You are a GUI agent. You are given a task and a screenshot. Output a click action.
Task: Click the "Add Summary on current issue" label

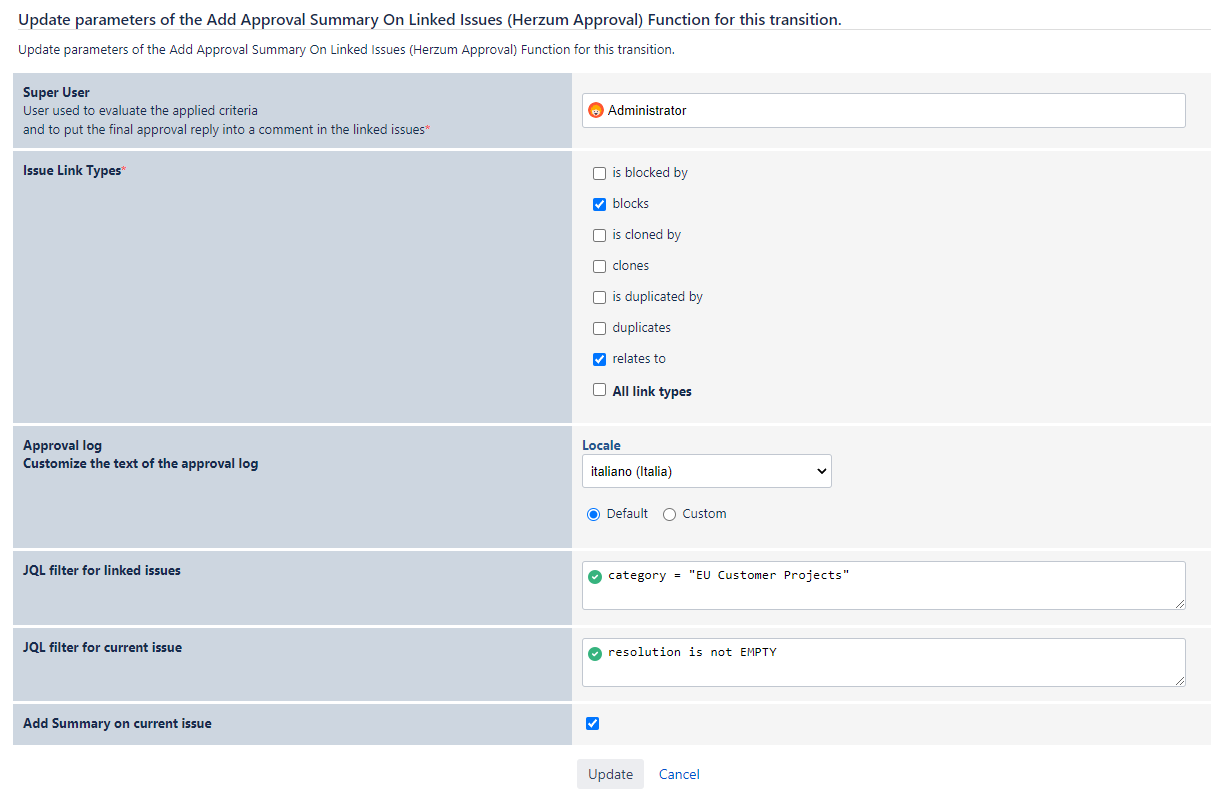tap(117, 724)
